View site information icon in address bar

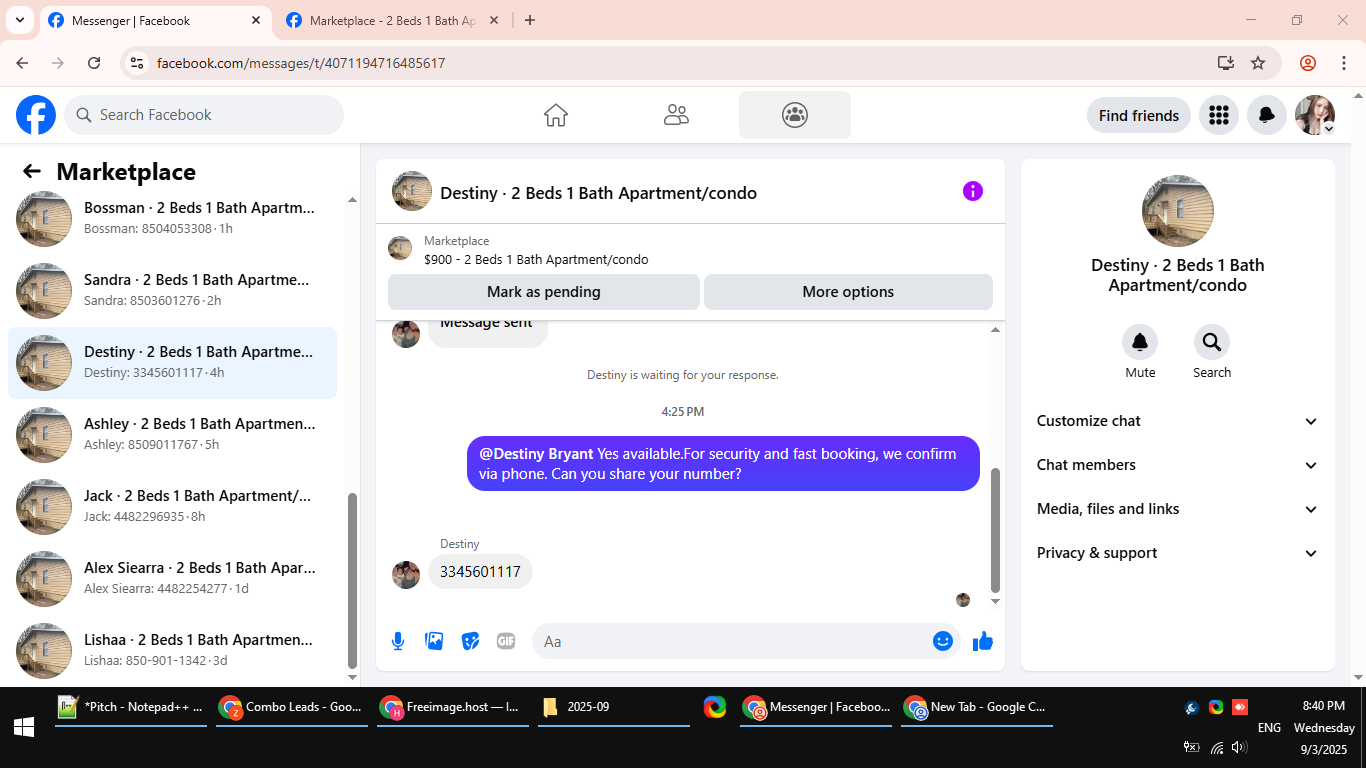(x=138, y=63)
